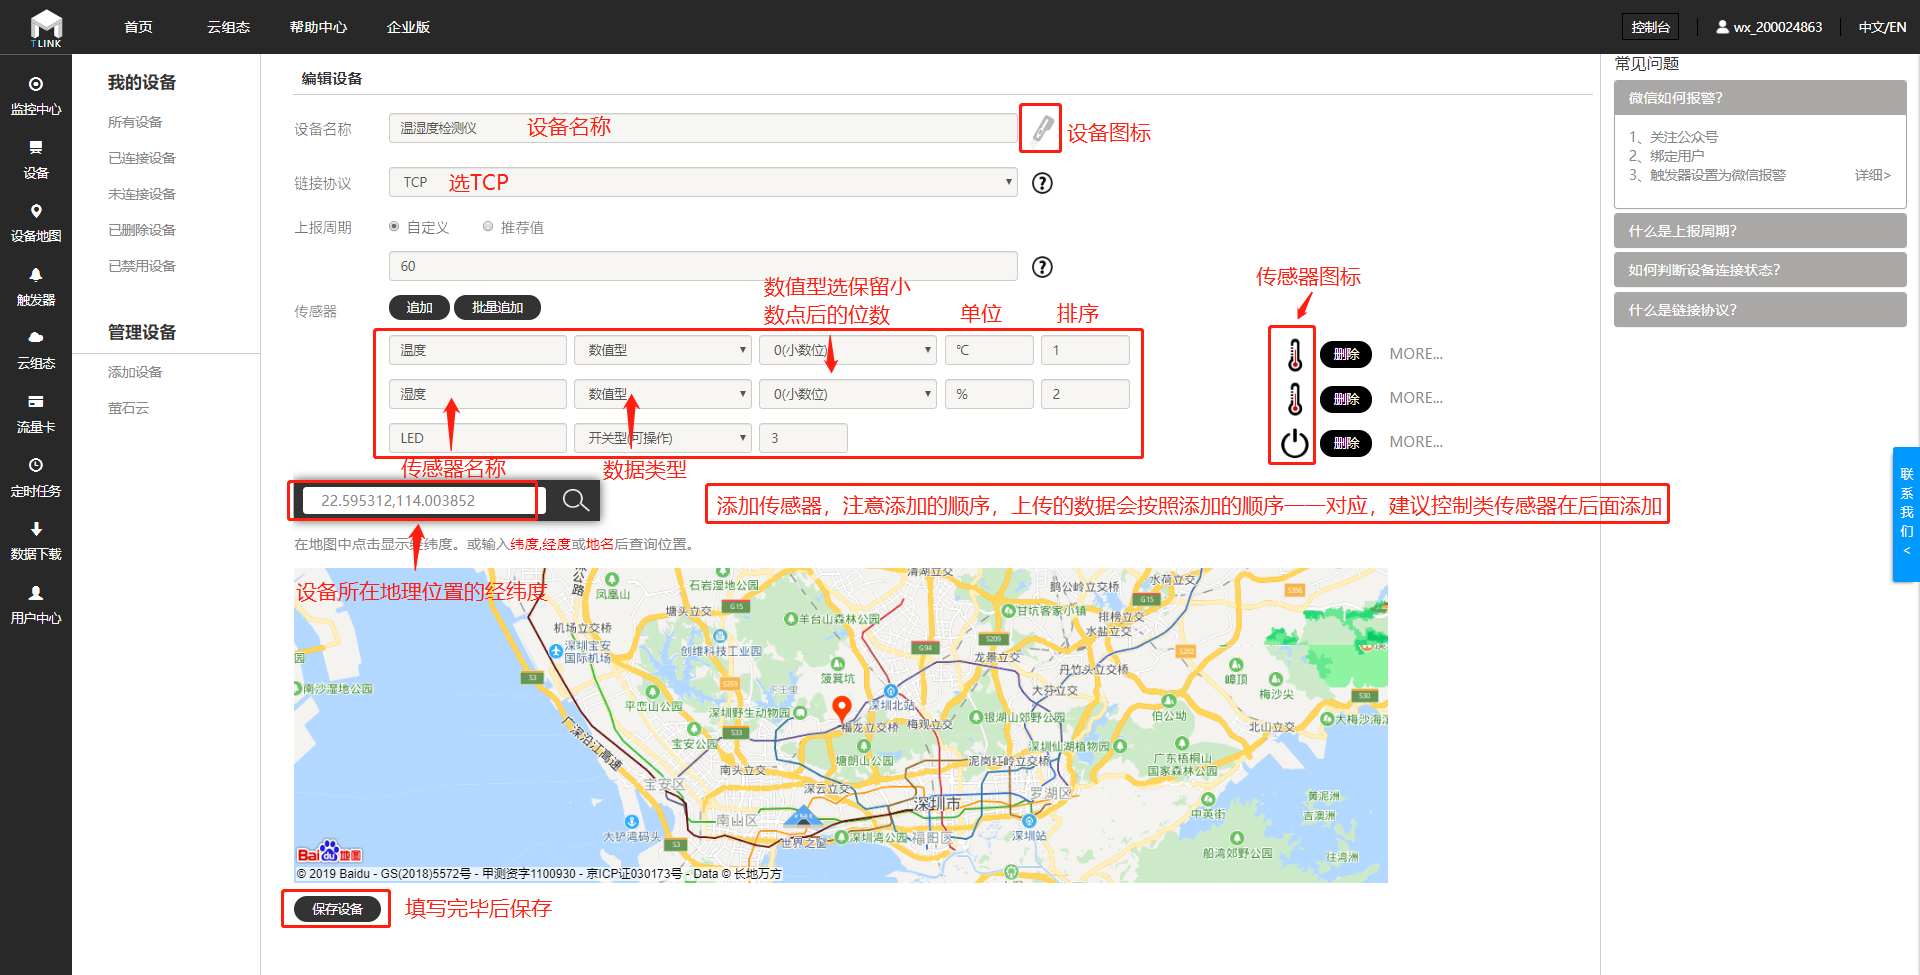
Task: Expand the 什么是上报周期? FAQ
Action: (x=1760, y=231)
